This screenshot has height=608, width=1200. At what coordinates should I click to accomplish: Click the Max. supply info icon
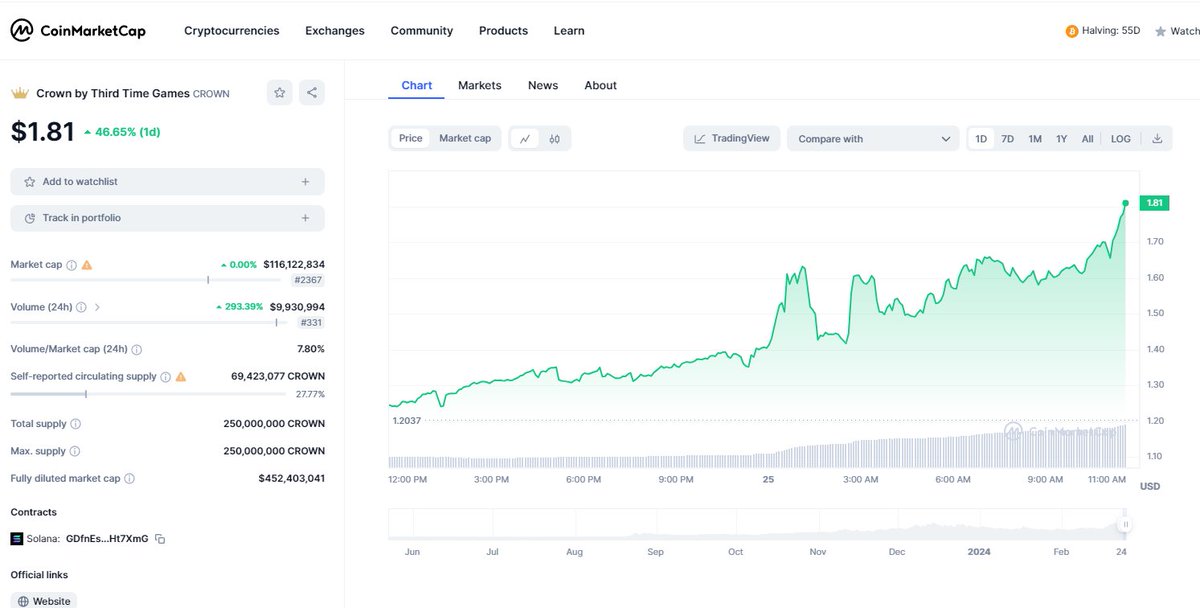tap(75, 451)
